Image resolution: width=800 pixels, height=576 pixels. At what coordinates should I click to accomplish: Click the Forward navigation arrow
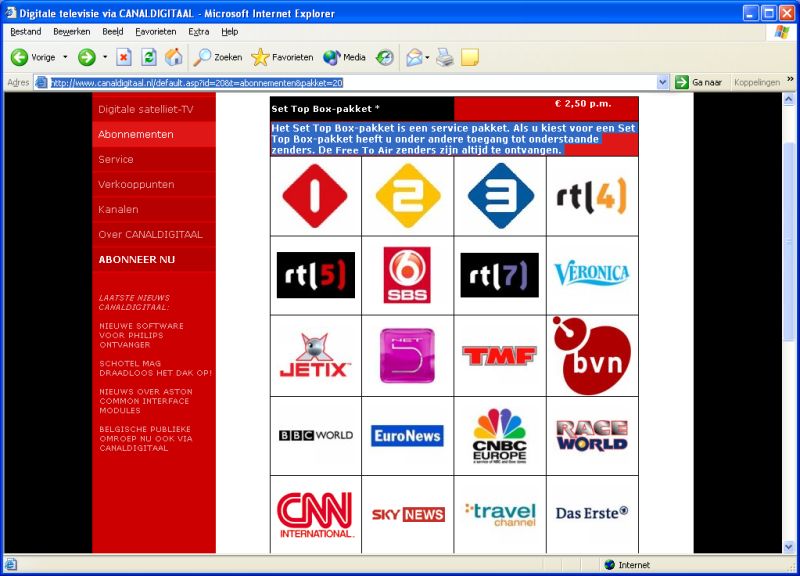[87, 57]
